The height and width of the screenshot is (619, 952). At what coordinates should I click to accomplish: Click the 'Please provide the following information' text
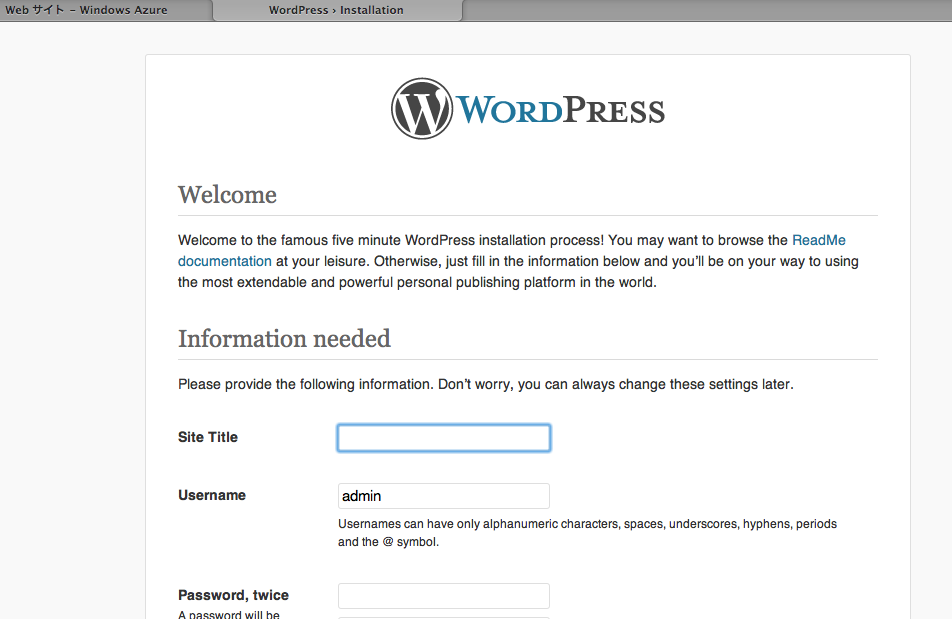coord(486,384)
